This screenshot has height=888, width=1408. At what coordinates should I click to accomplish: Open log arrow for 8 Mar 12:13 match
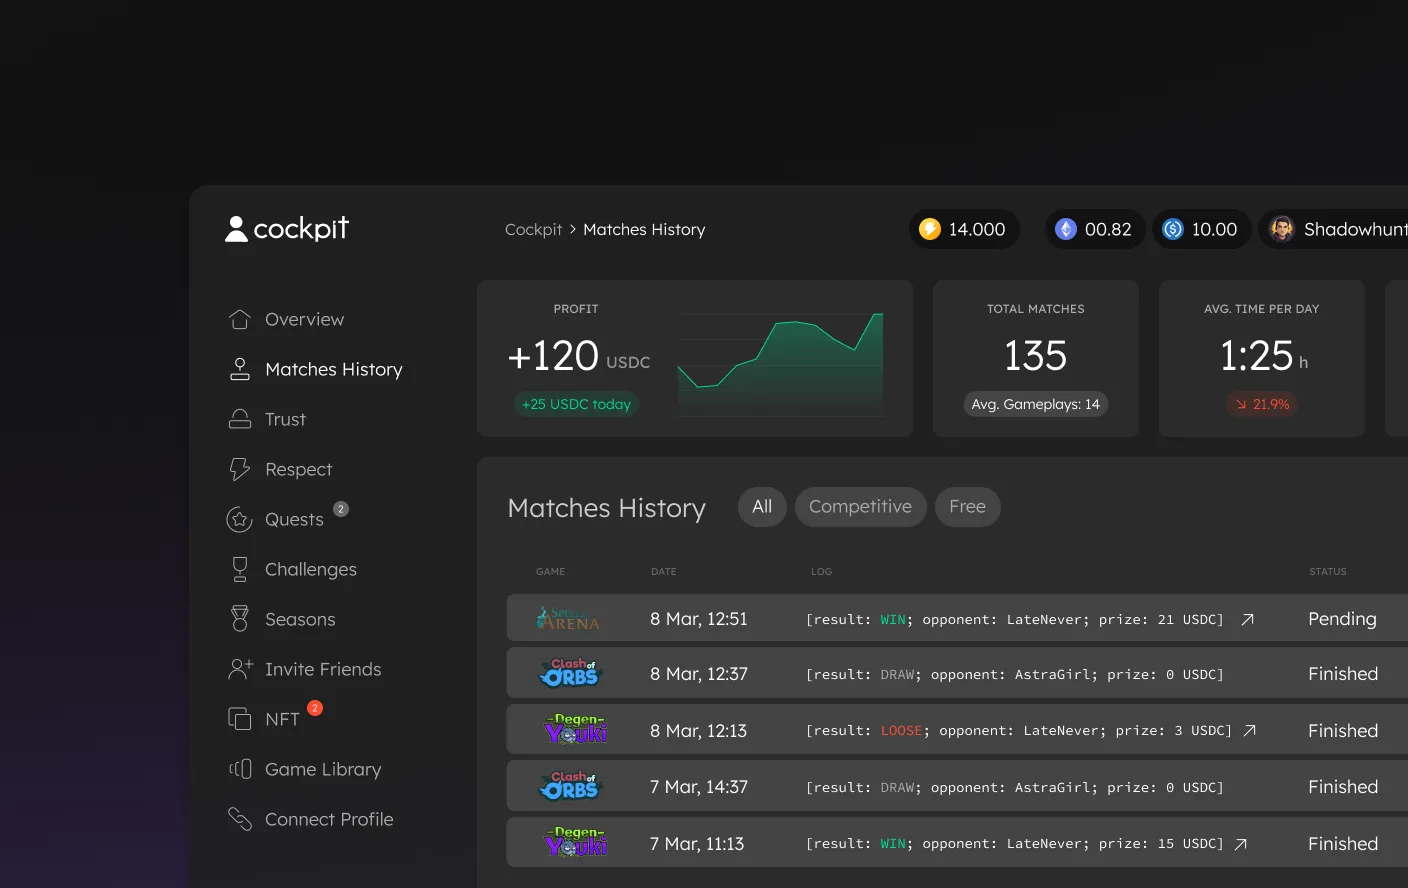pyautogui.click(x=1250, y=731)
